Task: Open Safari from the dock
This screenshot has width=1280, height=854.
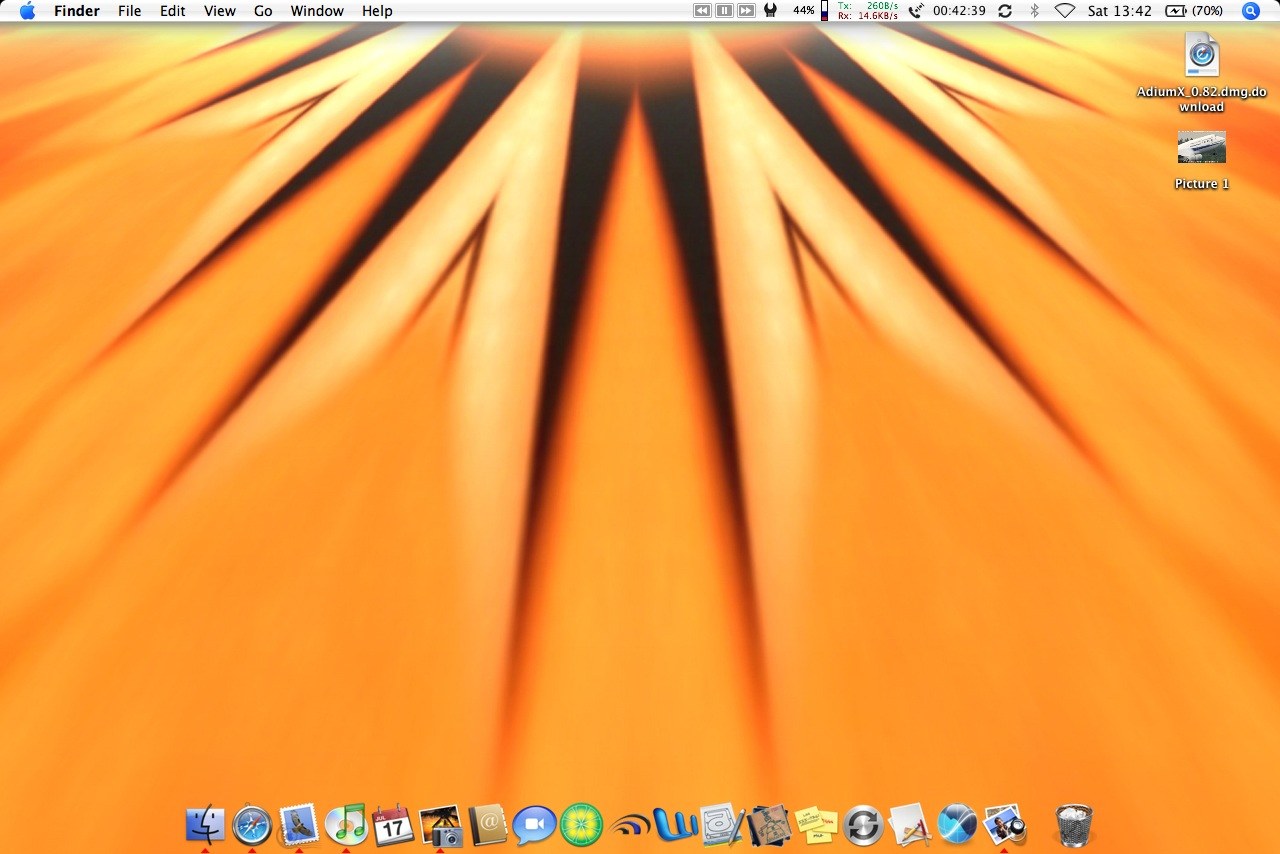Action: point(252,825)
